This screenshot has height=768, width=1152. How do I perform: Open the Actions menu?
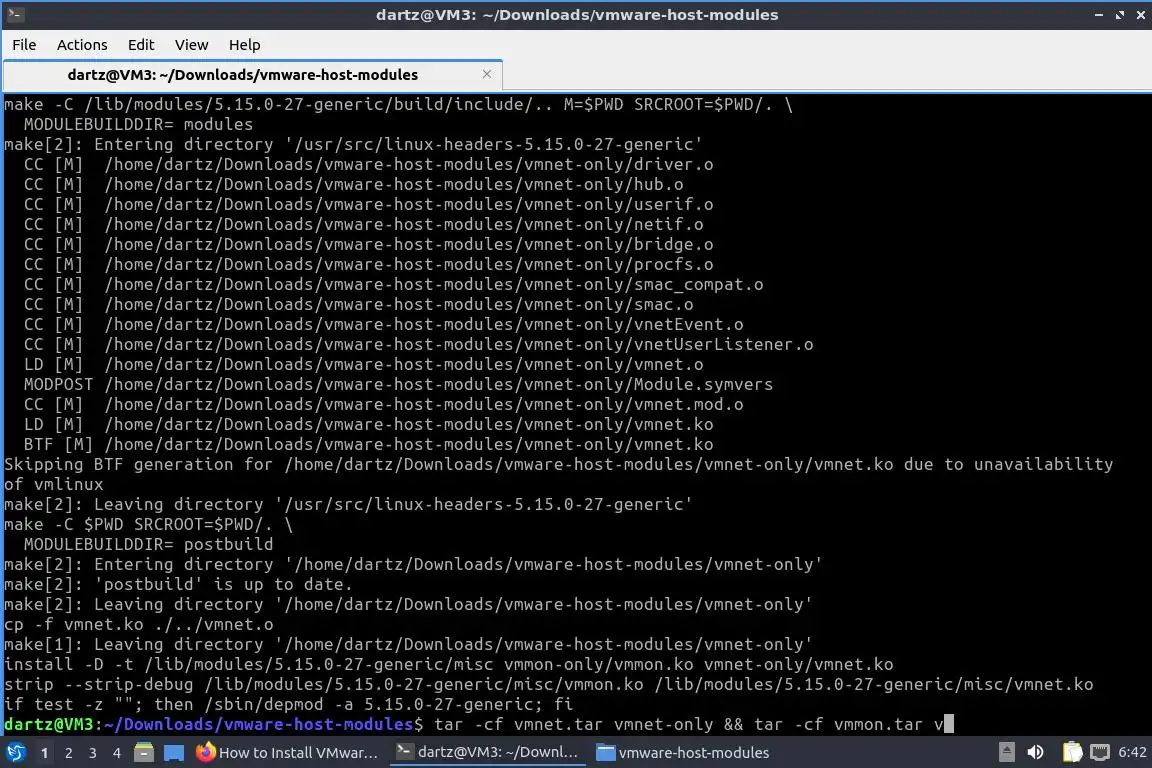(x=82, y=45)
